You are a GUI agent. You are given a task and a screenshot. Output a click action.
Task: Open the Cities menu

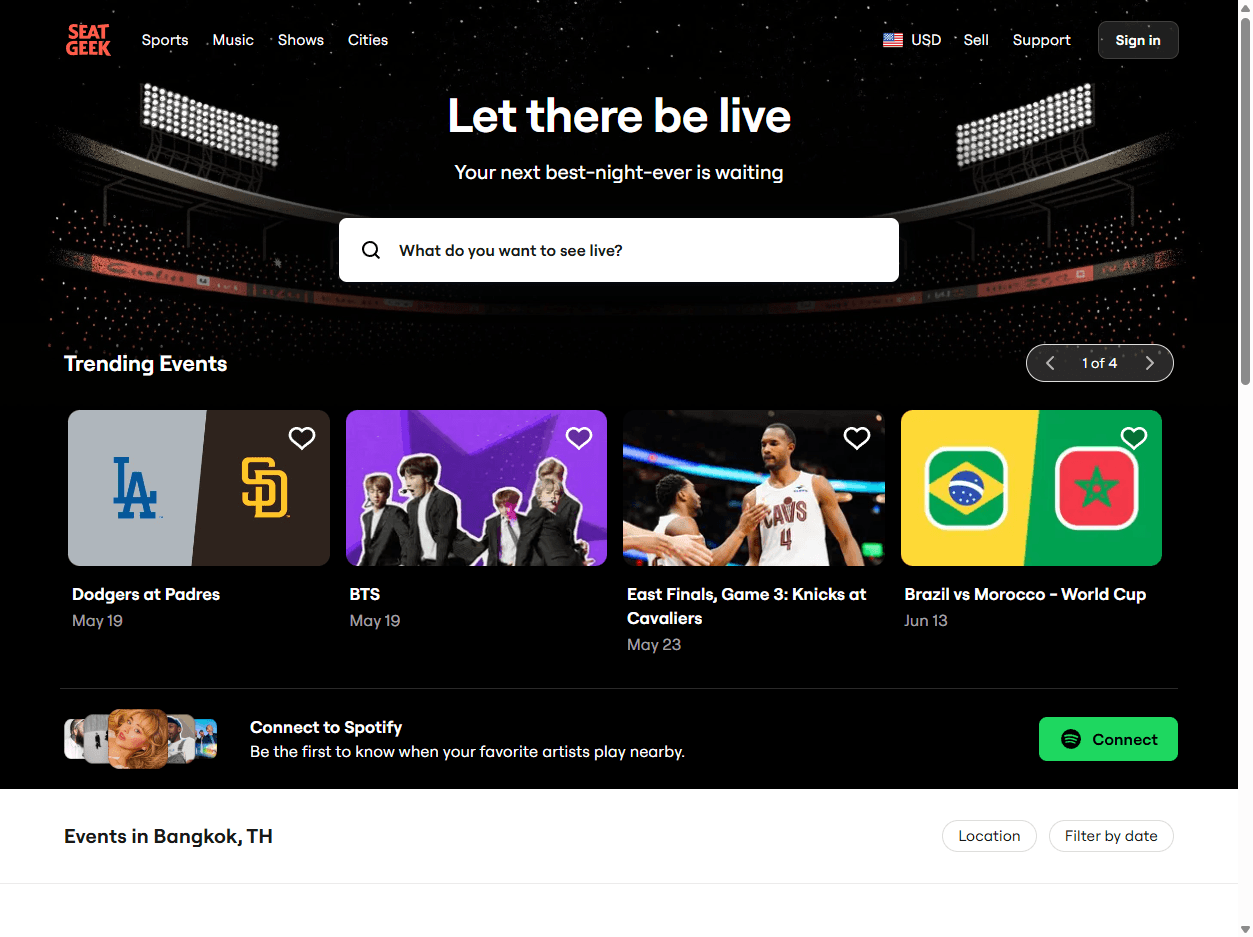pos(368,40)
